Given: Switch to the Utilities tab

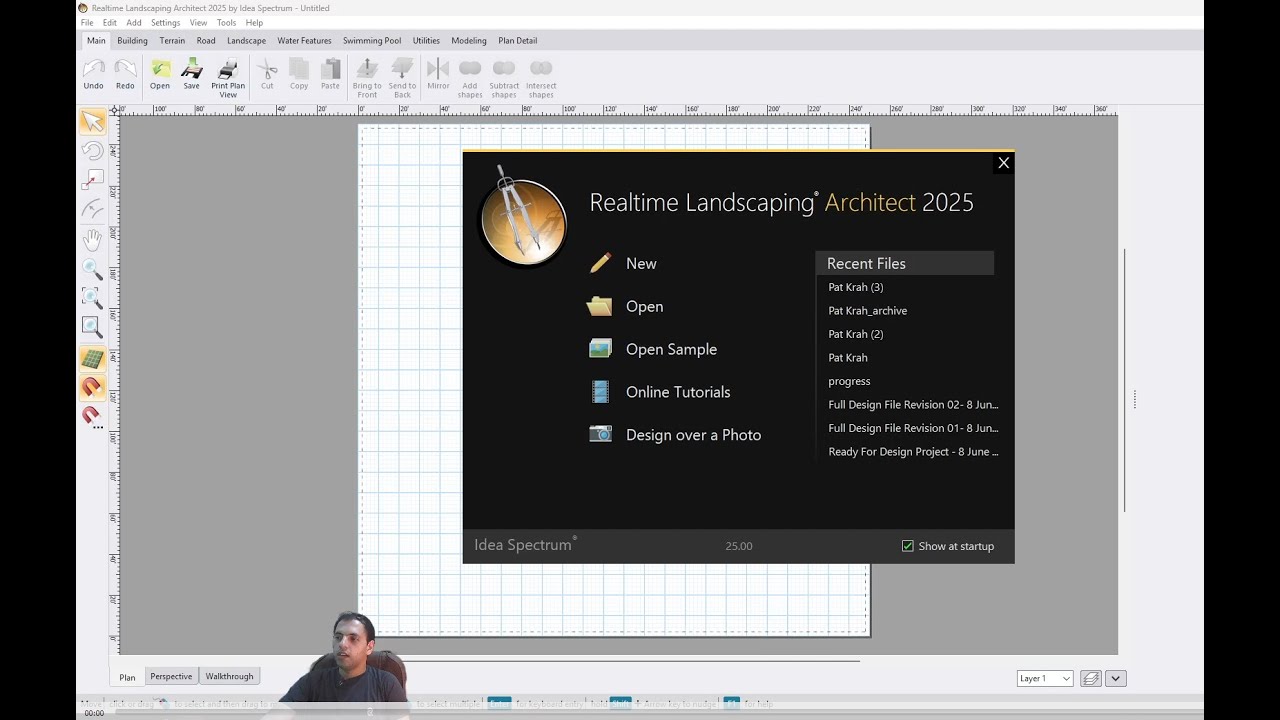Looking at the screenshot, I should tap(426, 41).
